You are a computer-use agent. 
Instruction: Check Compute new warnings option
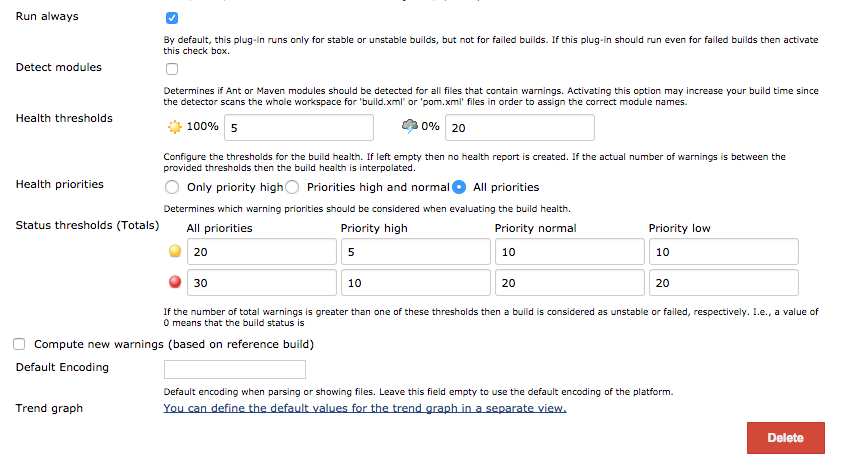20,344
